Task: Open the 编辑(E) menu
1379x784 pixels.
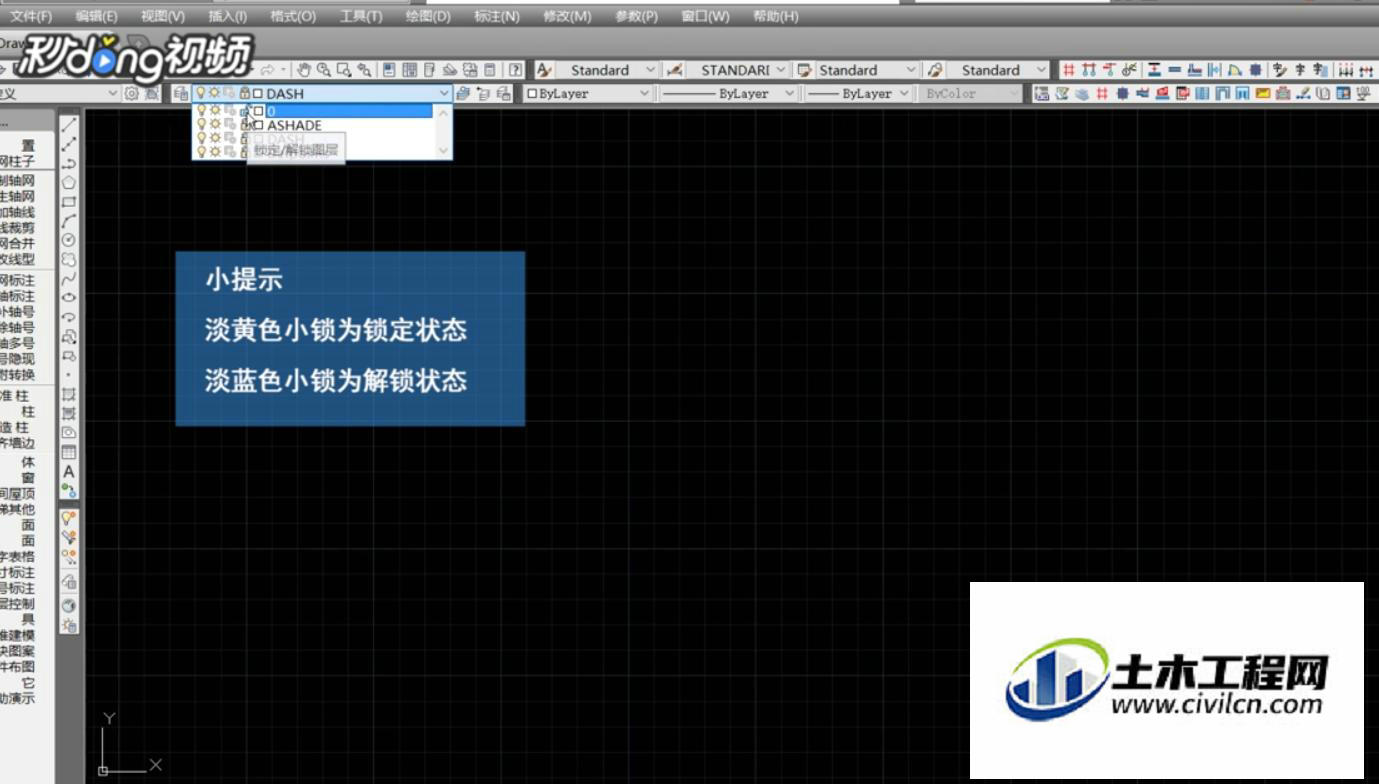Action: pyautogui.click(x=96, y=16)
